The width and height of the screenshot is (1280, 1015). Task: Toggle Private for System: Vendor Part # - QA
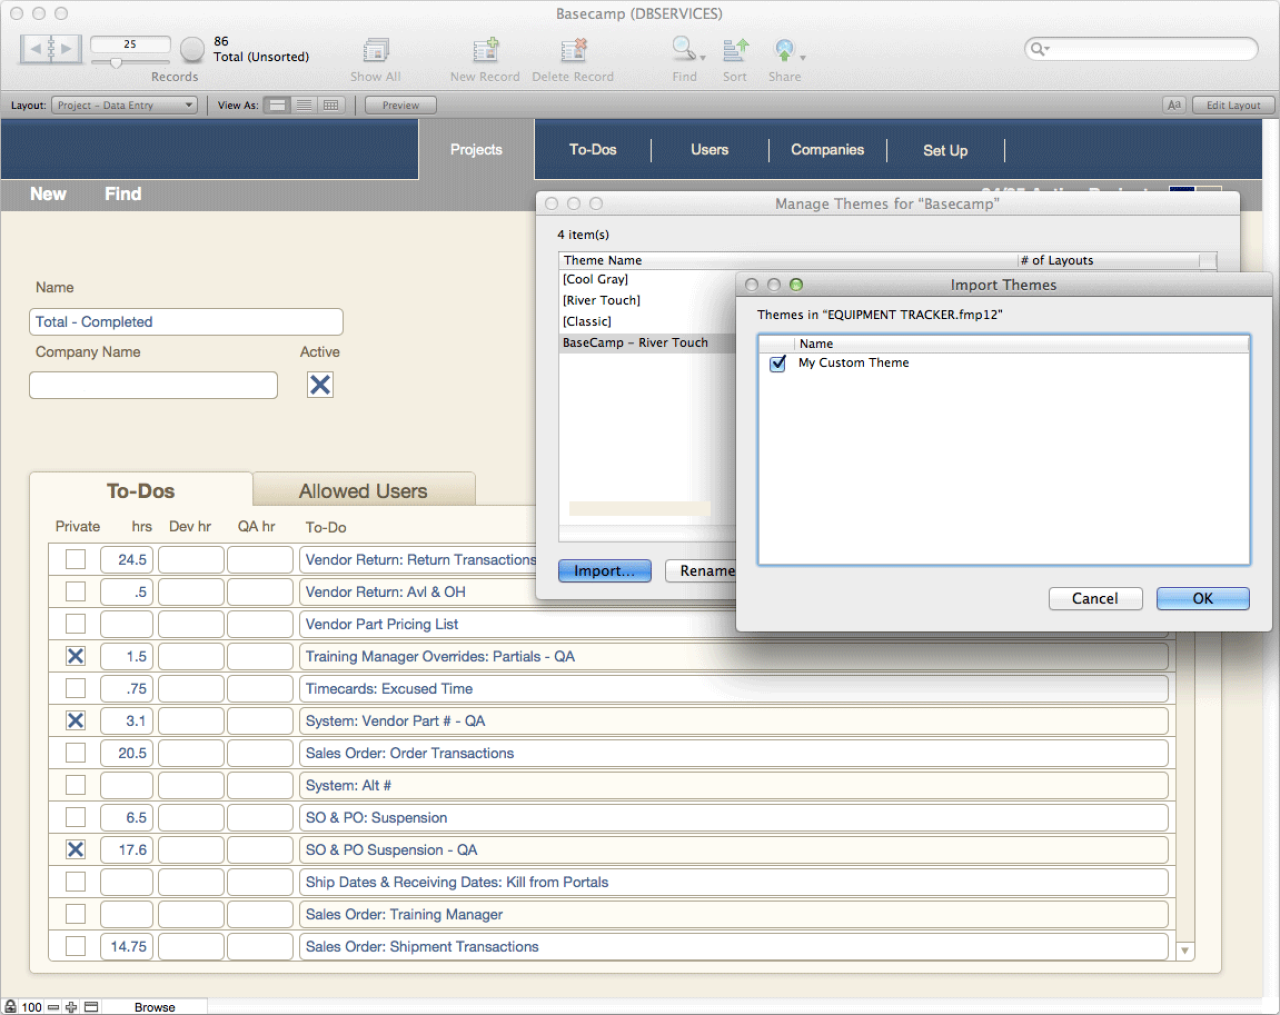(x=75, y=721)
